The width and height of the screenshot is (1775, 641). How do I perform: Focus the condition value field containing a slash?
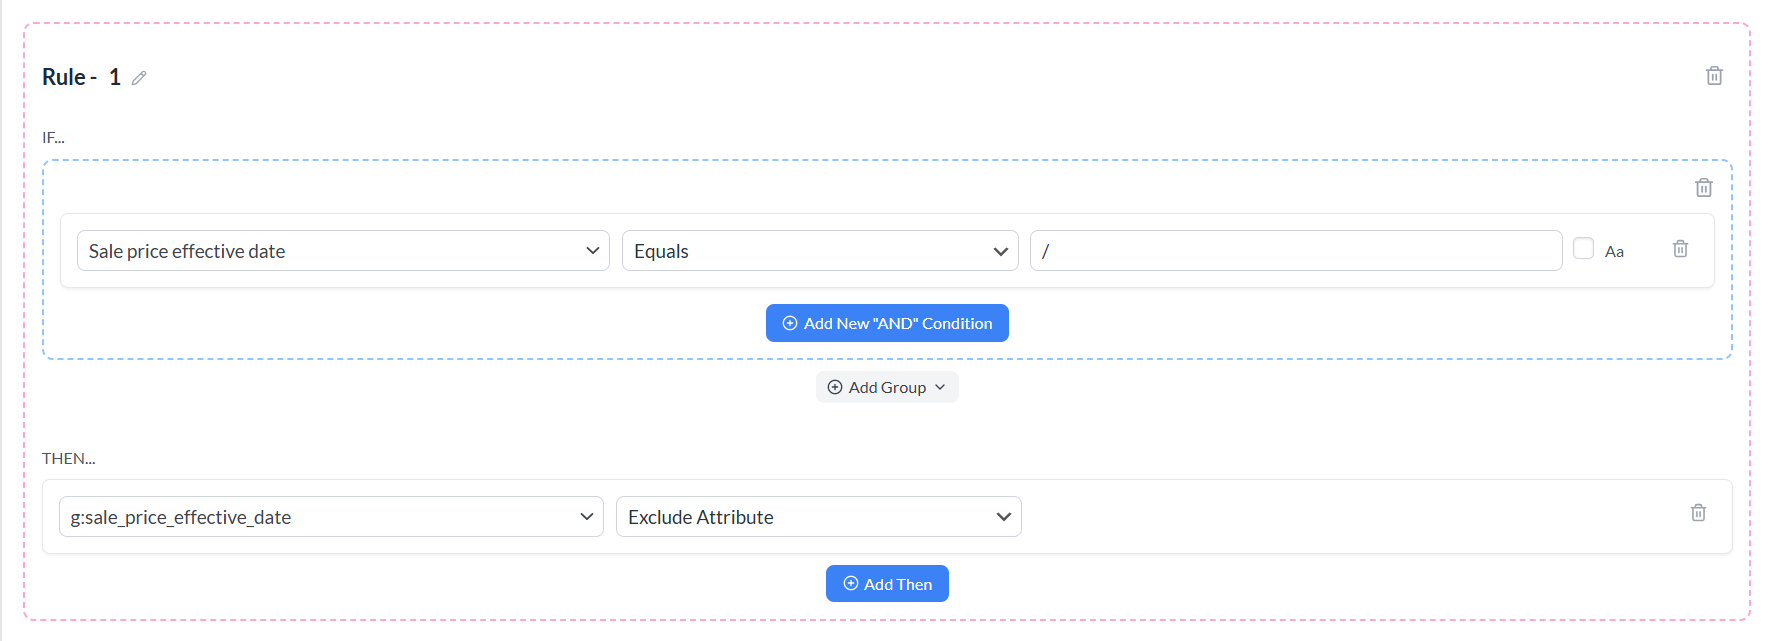click(x=1295, y=251)
